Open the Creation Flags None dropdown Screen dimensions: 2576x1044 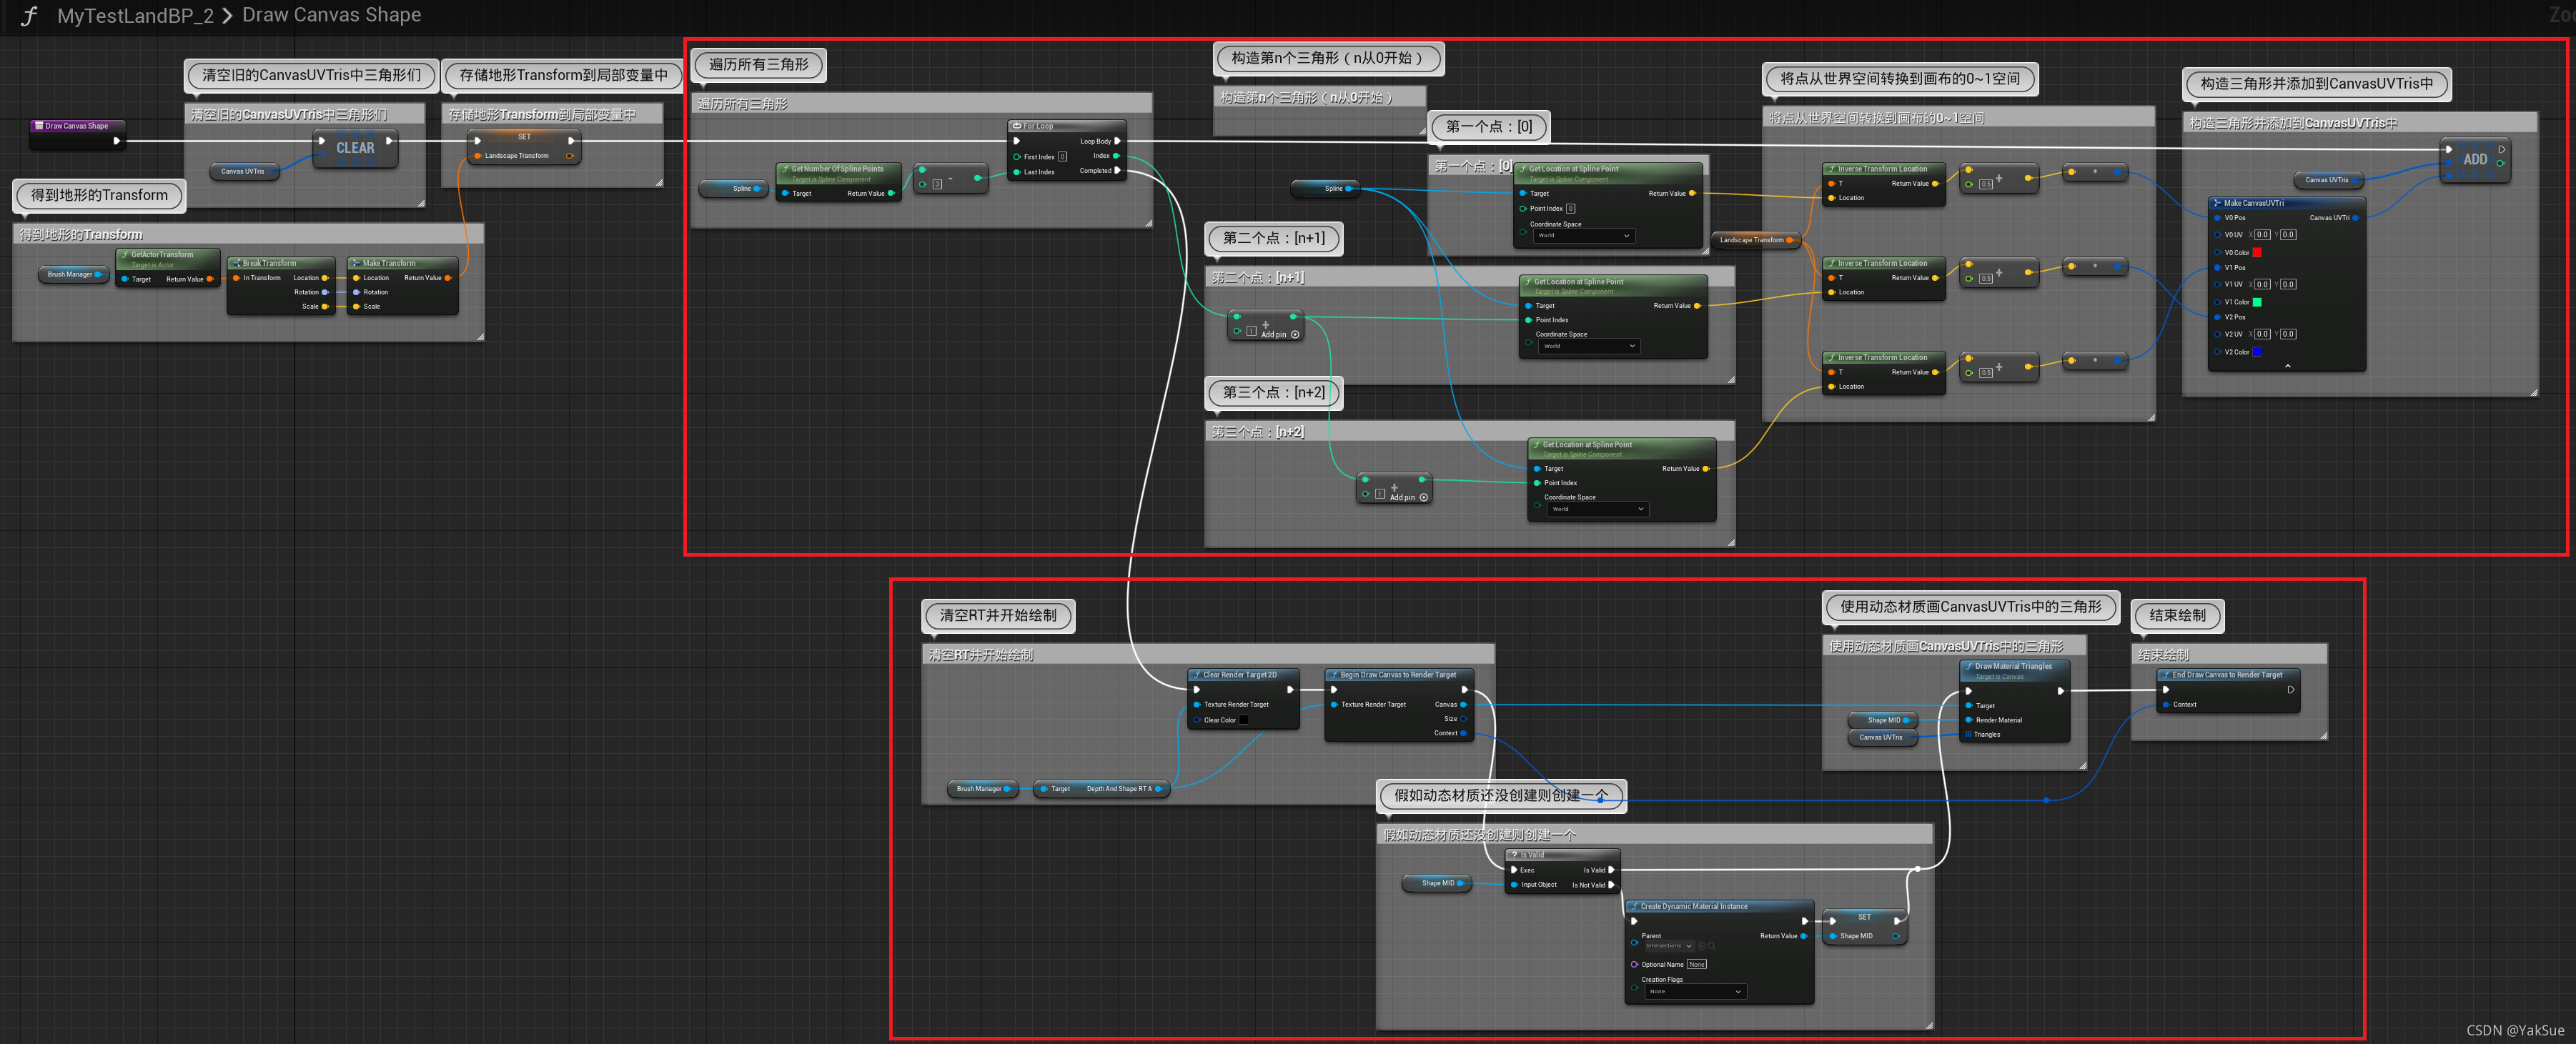(1696, 992)
